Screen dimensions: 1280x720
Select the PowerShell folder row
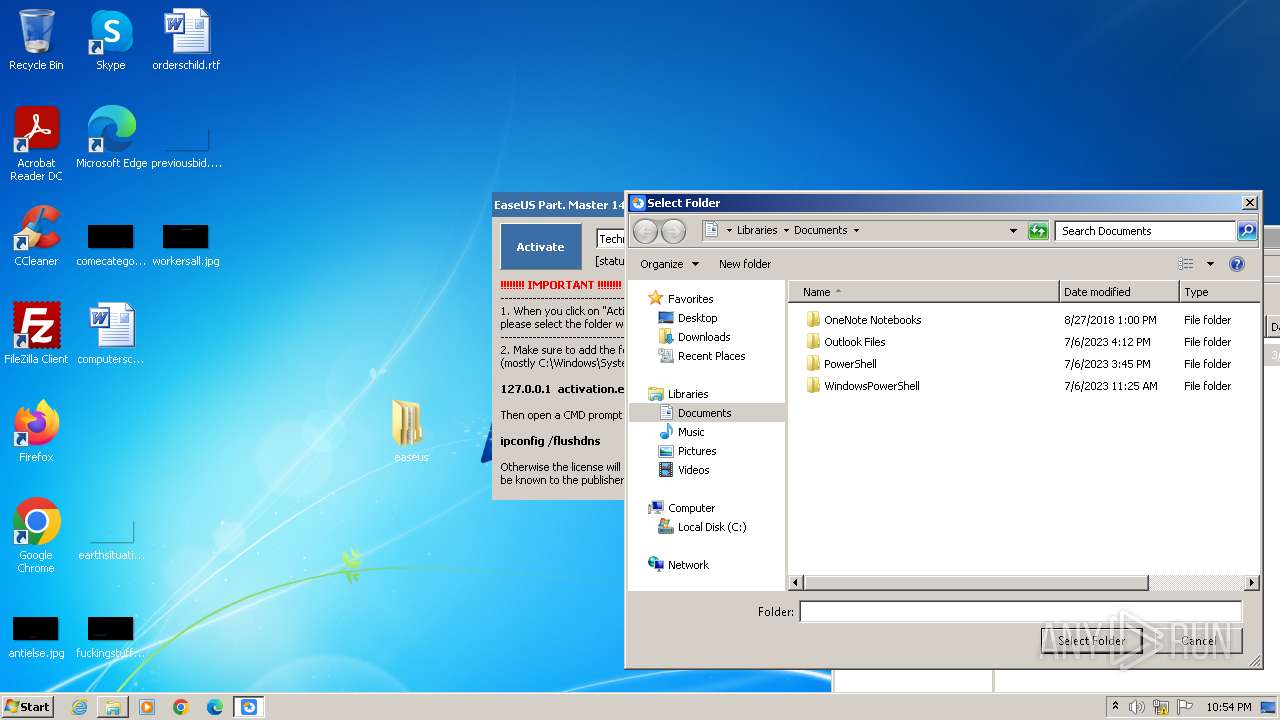point(850,364)
